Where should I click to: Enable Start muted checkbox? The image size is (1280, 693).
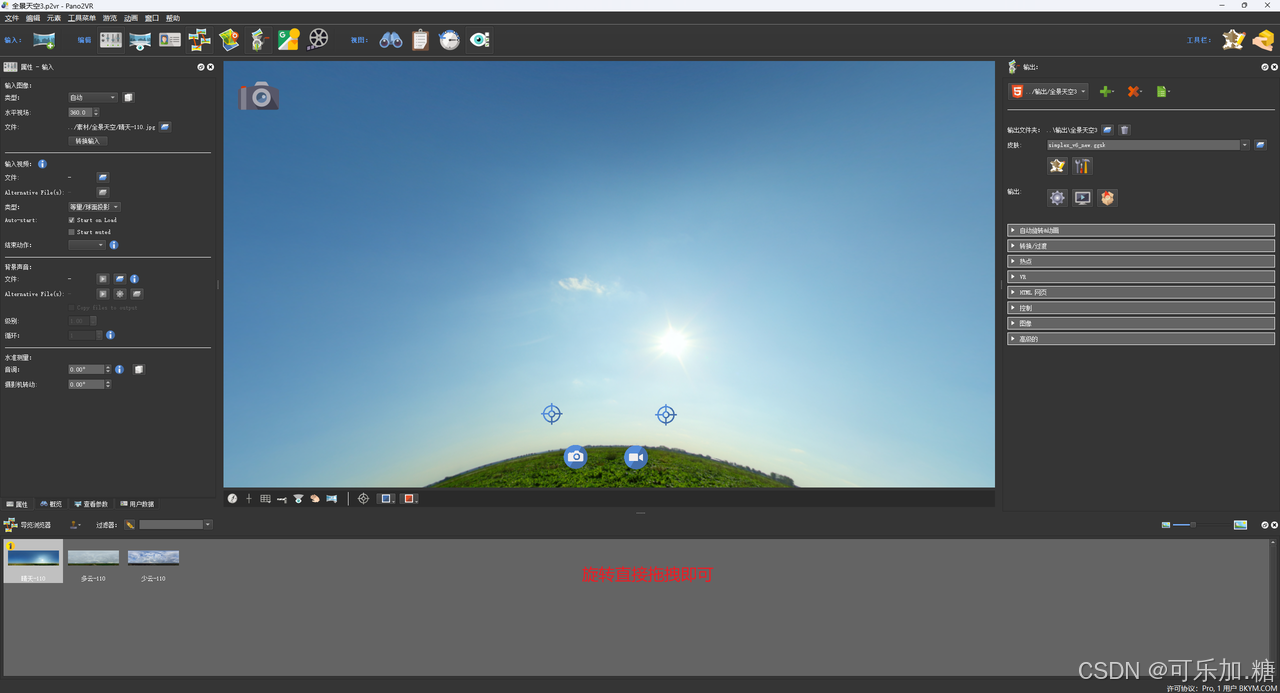(x=71, y=232)
